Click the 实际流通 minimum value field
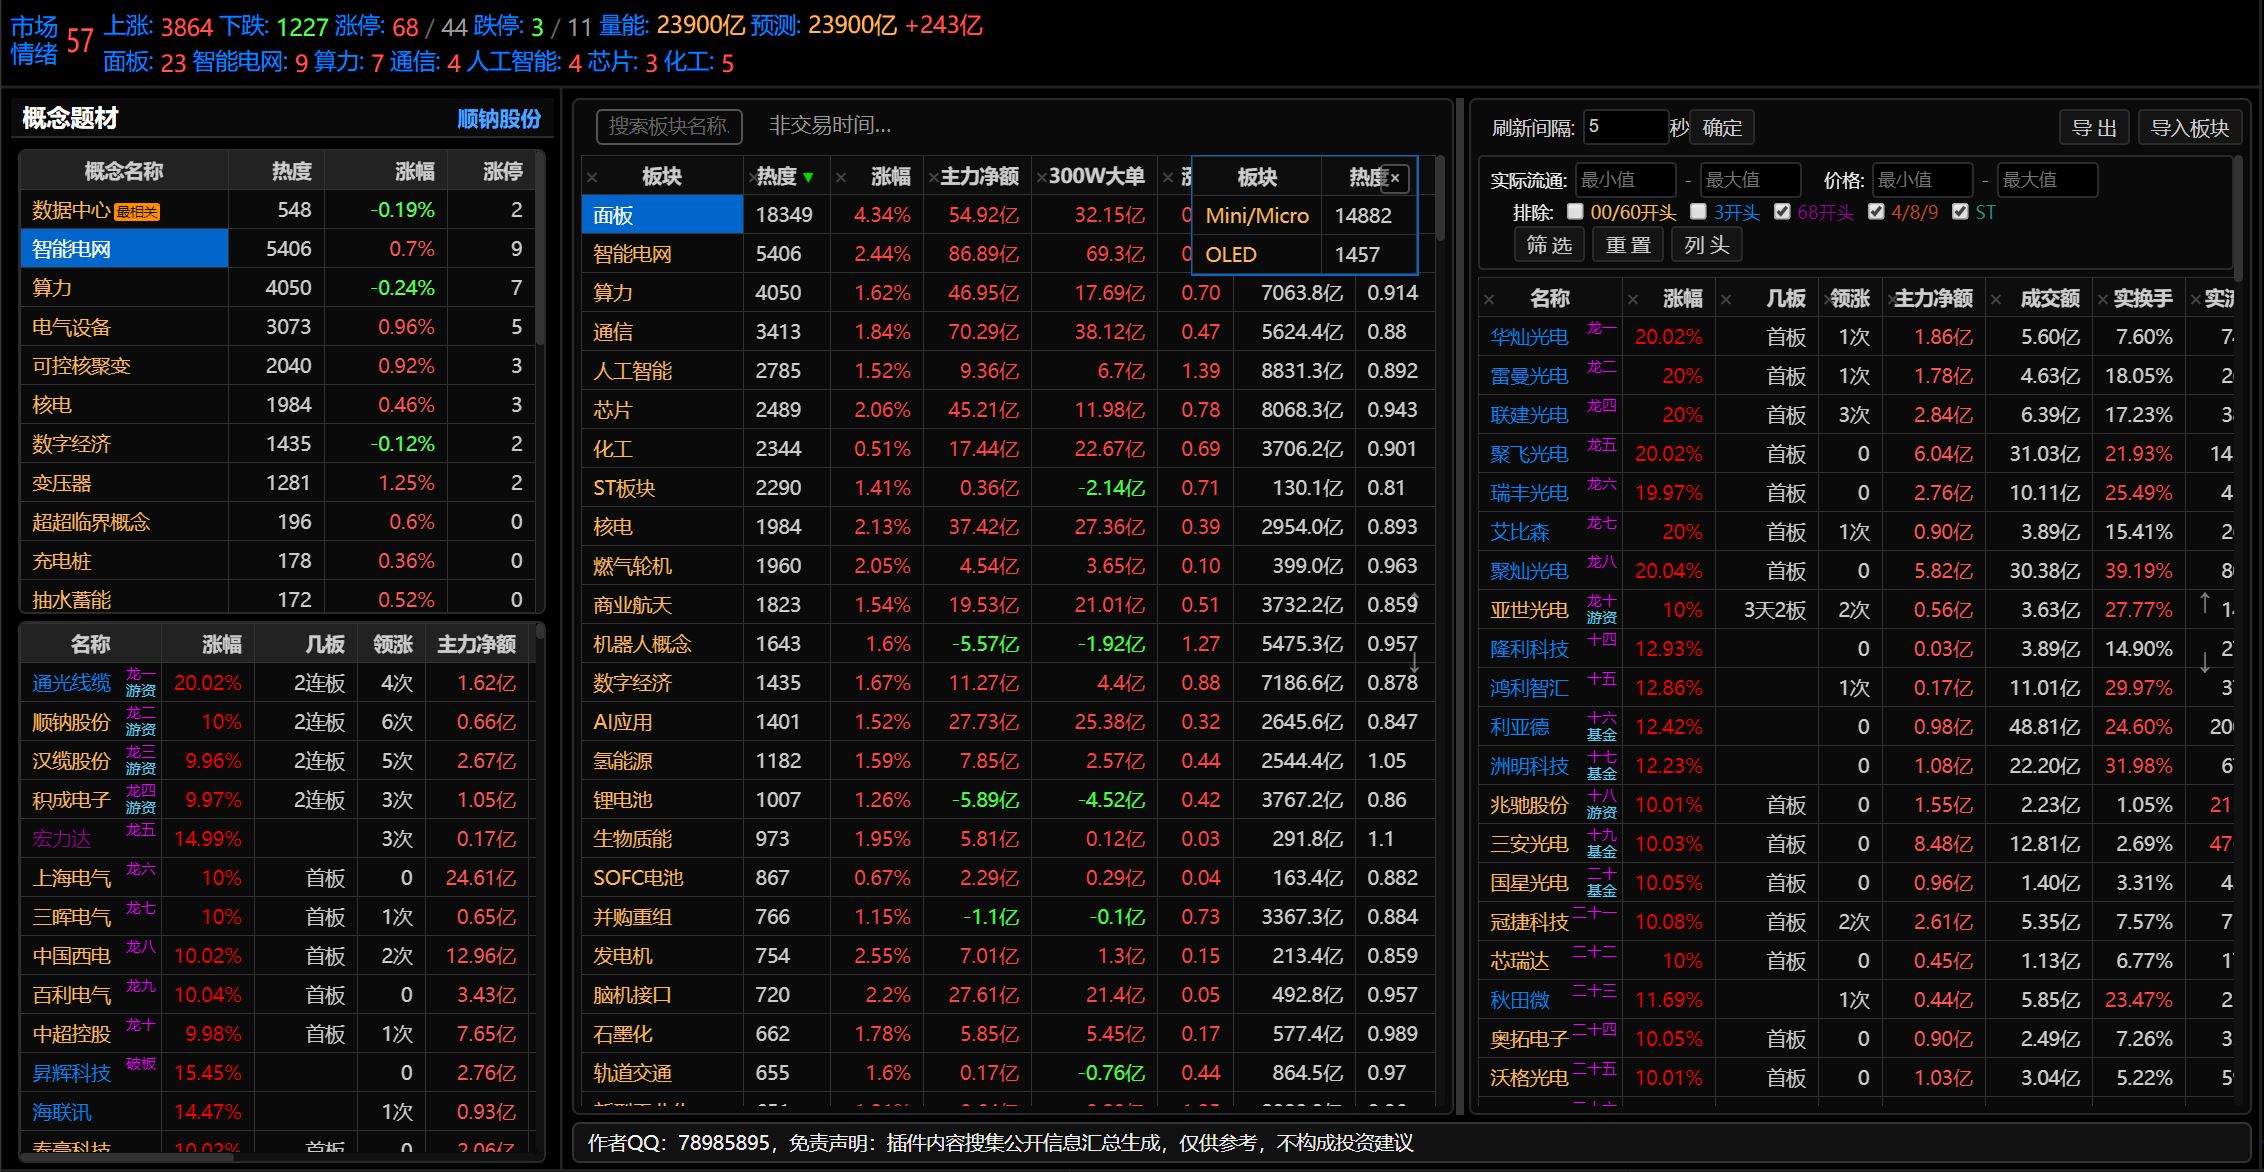Image resolution: width=2264 pixels, height=1172 pixels. (x=1625, y=180)
